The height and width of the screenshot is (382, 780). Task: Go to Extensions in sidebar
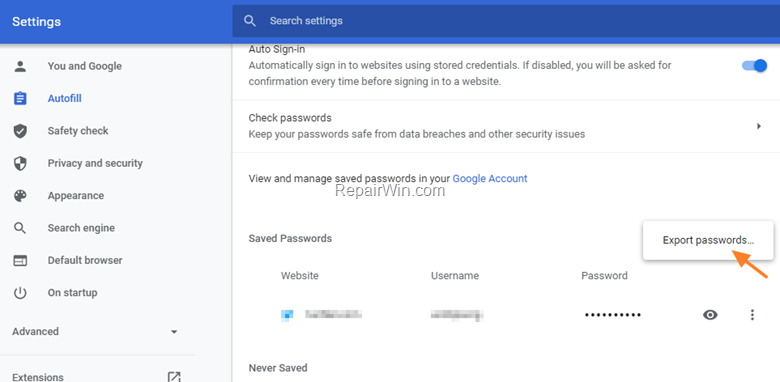[38, 377]
